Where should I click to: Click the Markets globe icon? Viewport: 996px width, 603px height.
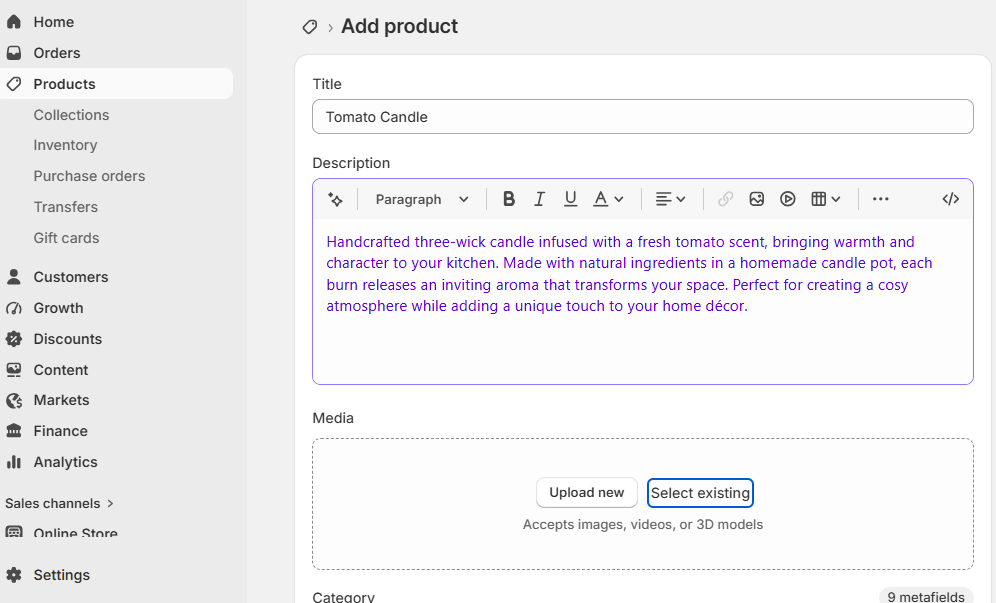click(14, 400)
